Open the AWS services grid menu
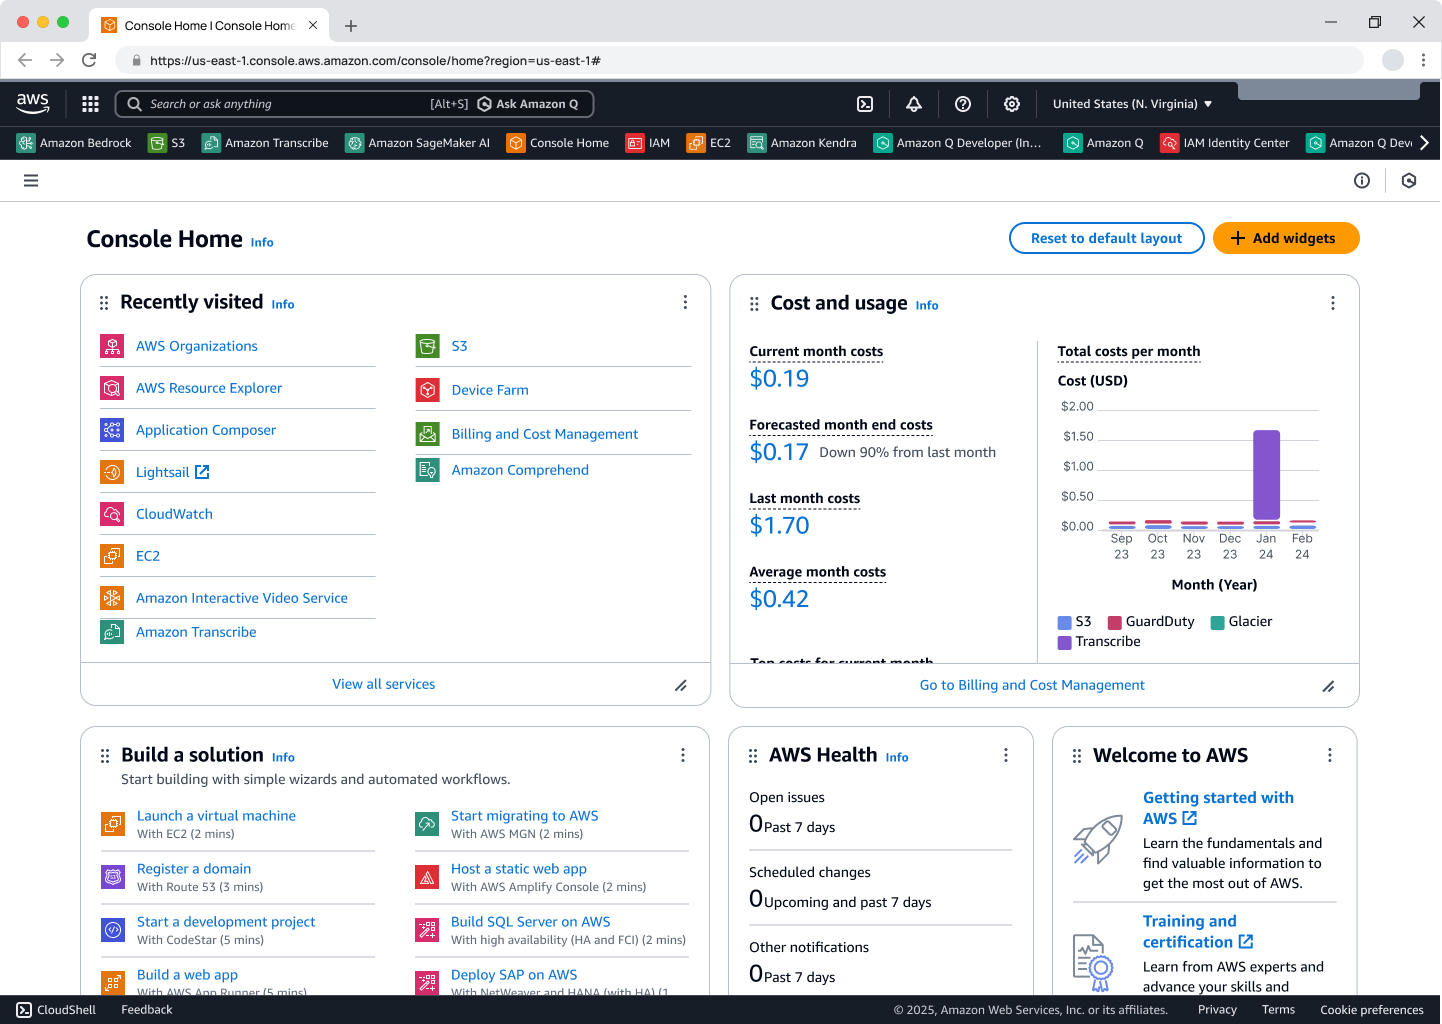This screenshot has width=1442, height=1024. (90, 104)
